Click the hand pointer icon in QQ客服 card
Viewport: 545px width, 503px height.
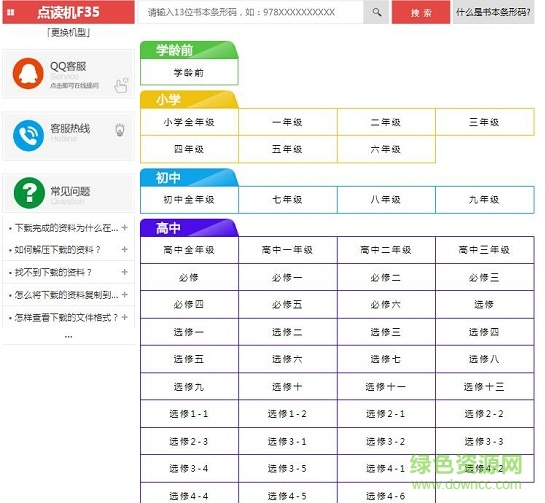pyautogui.click(x=121, y=86)
